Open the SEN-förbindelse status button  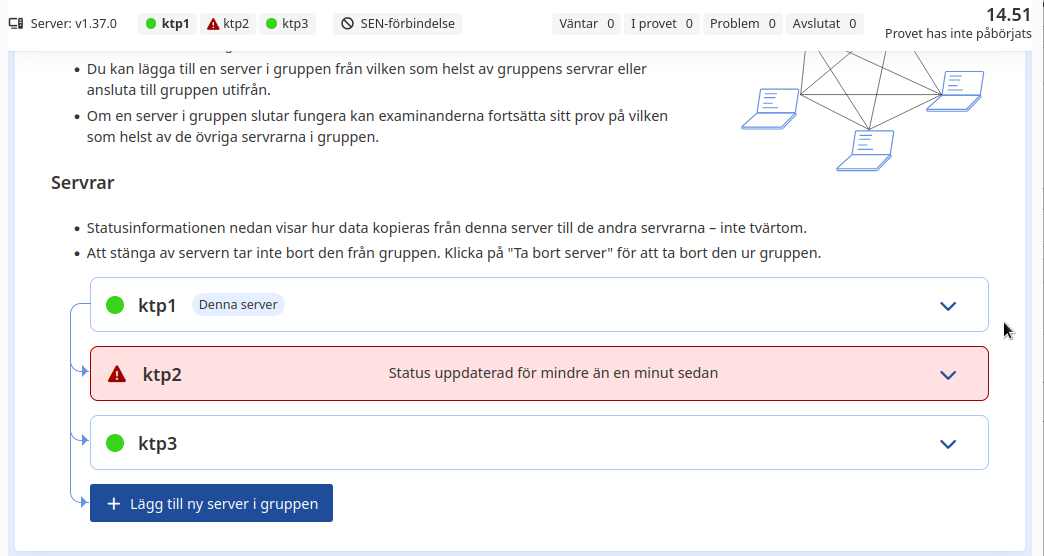tap(397, 24)
